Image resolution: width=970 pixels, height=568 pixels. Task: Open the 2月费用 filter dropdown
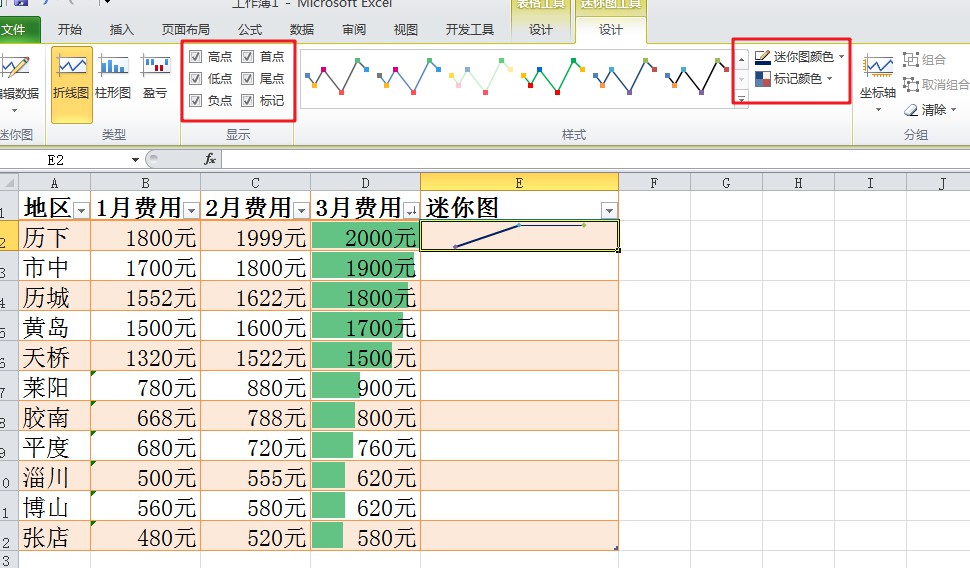pyautogui.click(x=301, y=211)
